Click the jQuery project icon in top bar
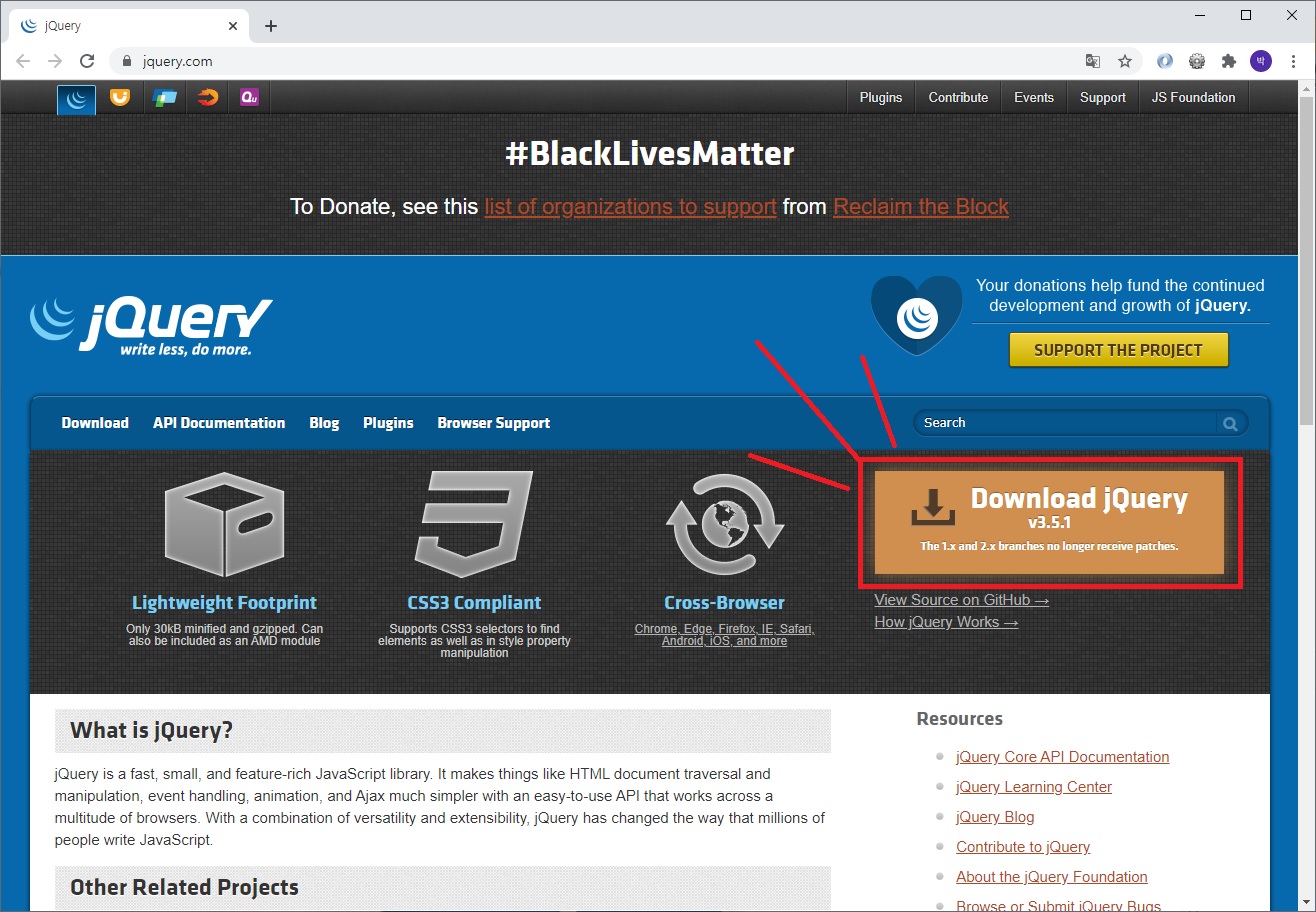Viewport: 1316px width, 912px height. click(x=76, y=98)
